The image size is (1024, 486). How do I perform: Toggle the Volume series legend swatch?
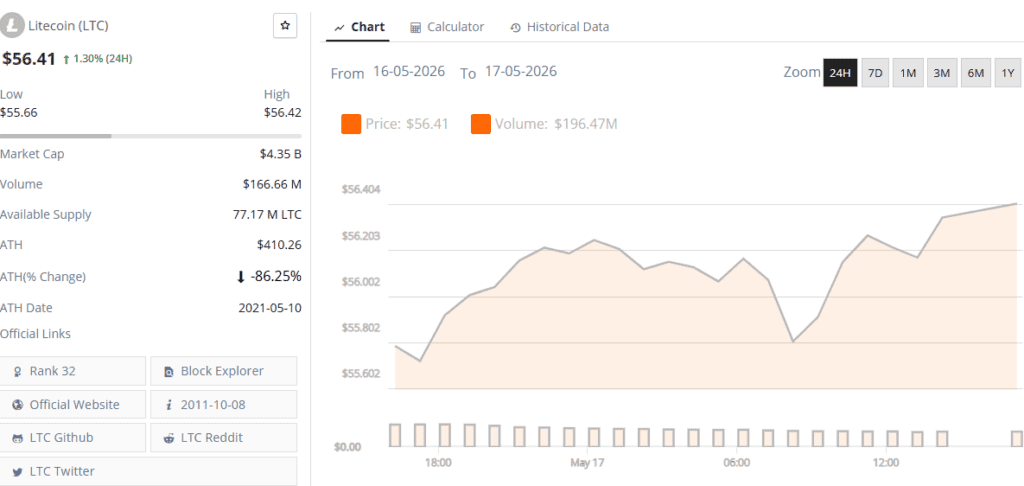[481, 124]
